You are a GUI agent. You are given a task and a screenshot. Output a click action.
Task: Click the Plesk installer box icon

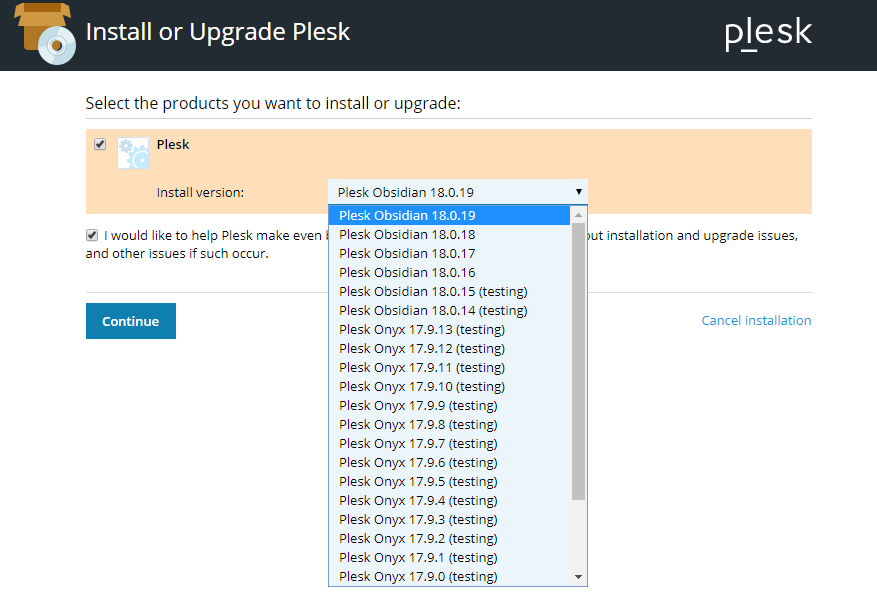[44, 32]
